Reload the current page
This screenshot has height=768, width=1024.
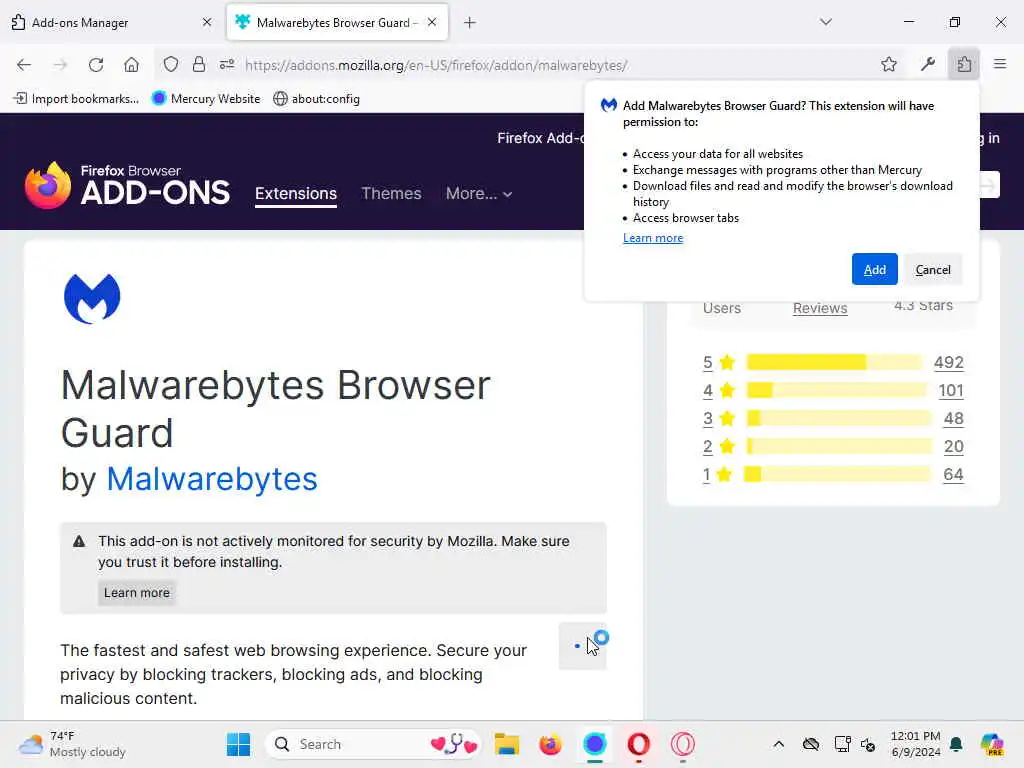coord(96,65)
